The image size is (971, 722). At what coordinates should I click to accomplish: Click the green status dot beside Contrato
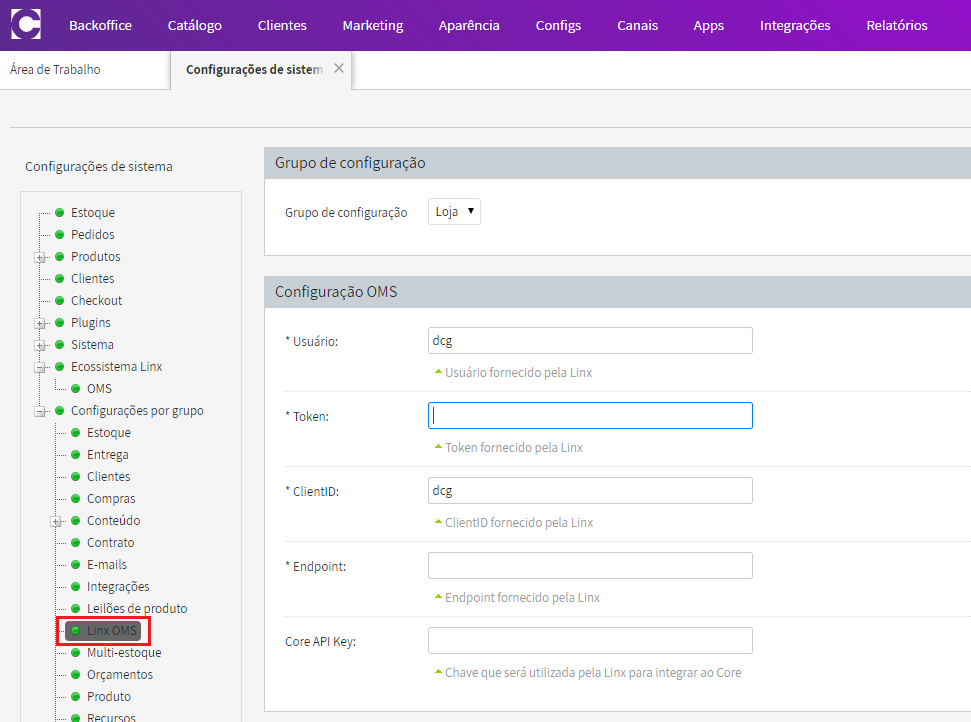[76, 542]
